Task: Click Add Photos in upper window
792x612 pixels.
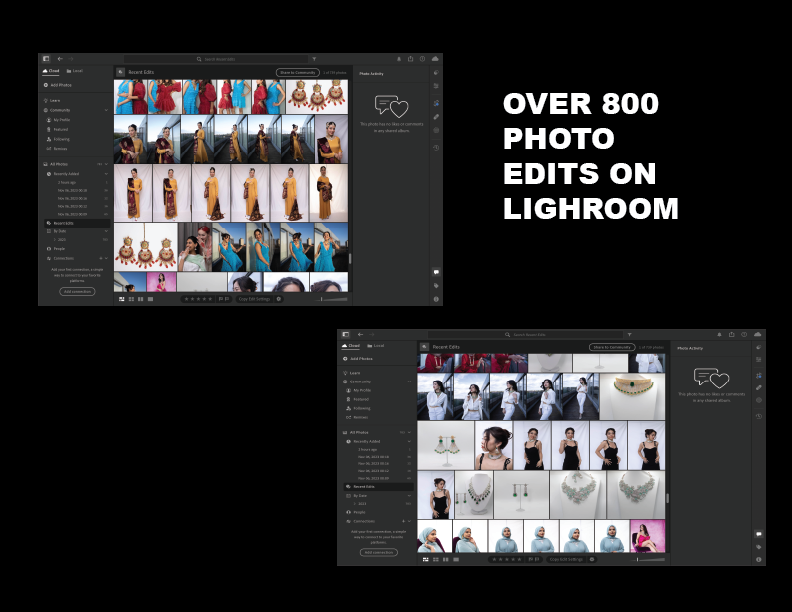Action: tap(57, 85)
